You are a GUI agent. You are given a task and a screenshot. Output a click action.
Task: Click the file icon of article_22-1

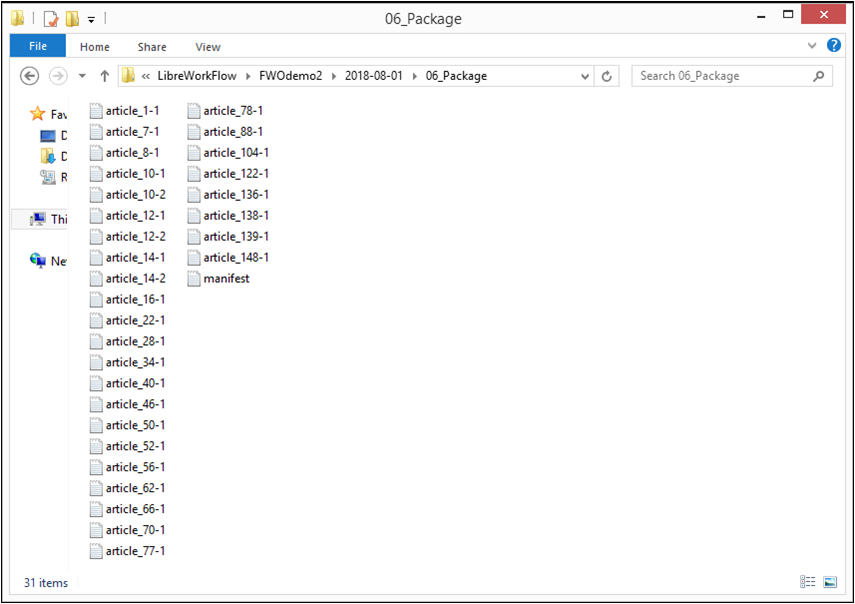(96, 321)
